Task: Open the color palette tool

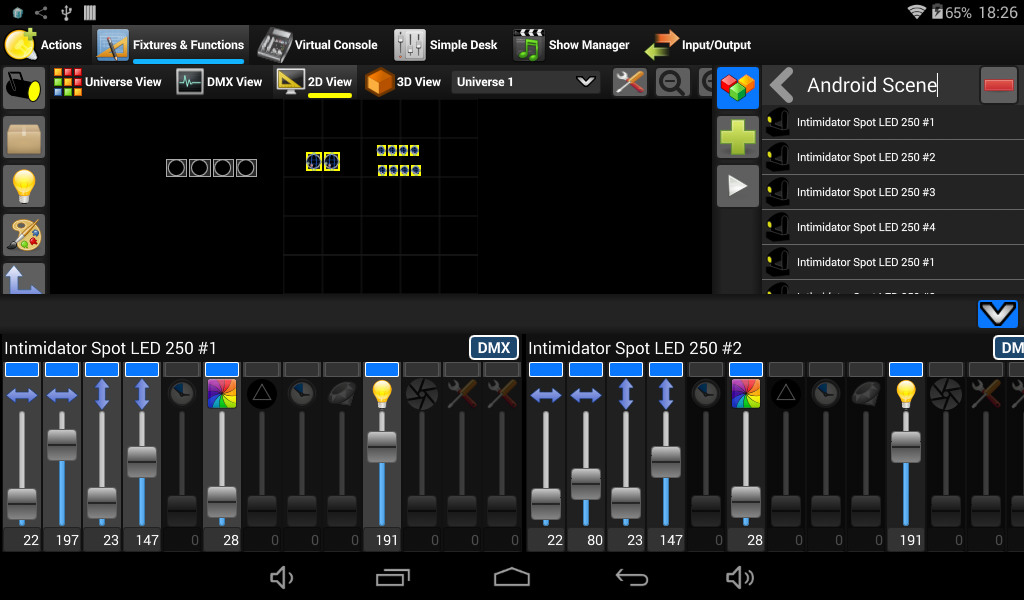Action: (x=24, y=235)
